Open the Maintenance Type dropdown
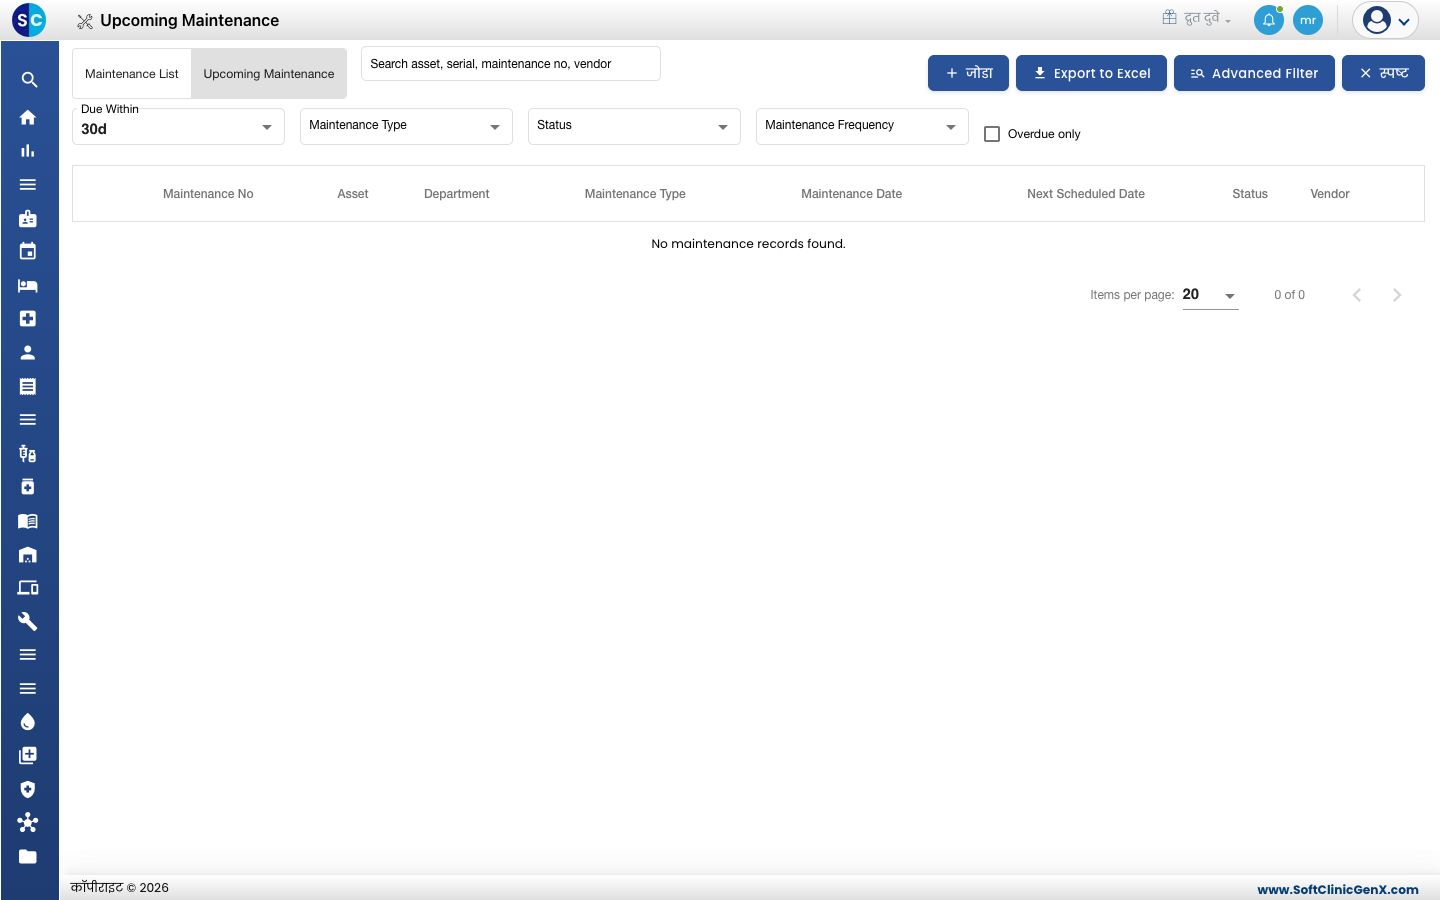The height and width of the screenshot is (900, 1440). pyautogui.click(x=406, y=126)
